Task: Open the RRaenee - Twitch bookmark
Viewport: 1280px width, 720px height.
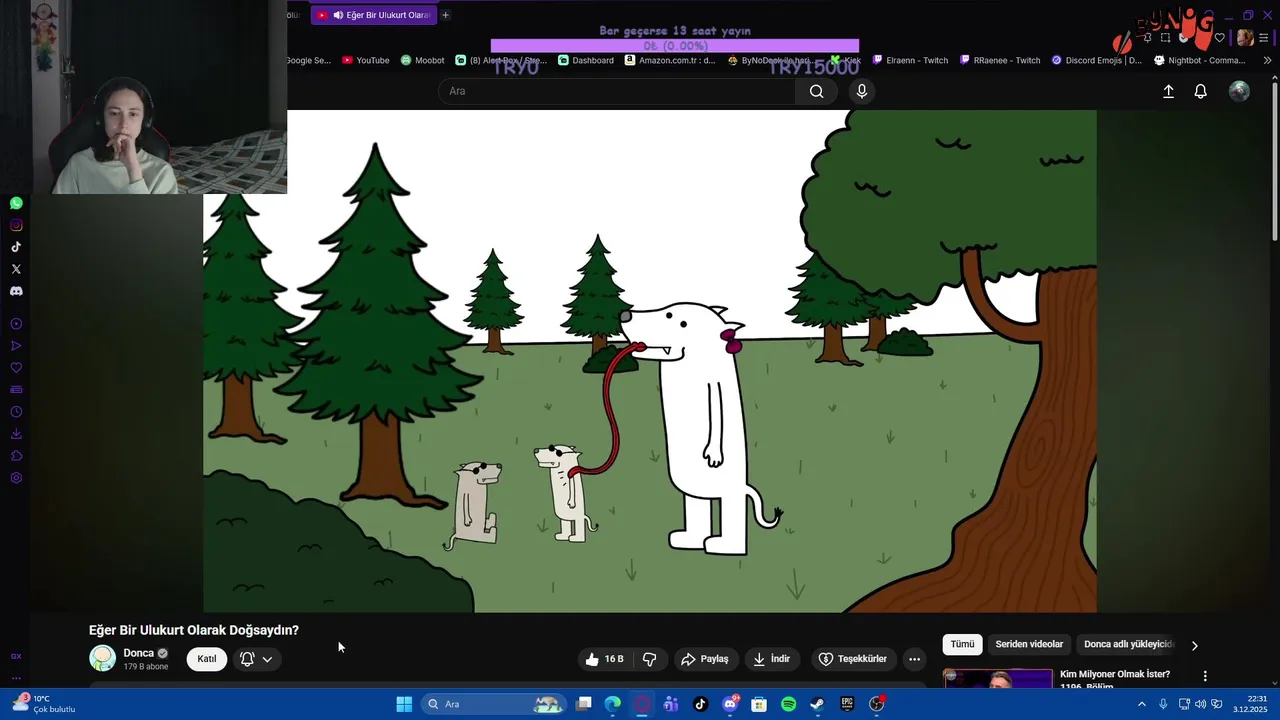Action: pyautogui.click(x=1000, y=60)
